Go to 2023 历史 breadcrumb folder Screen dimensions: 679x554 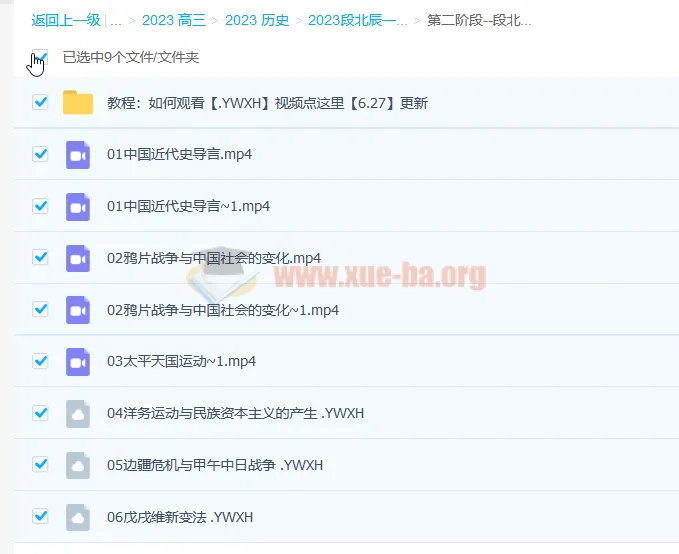coord(257,20)
